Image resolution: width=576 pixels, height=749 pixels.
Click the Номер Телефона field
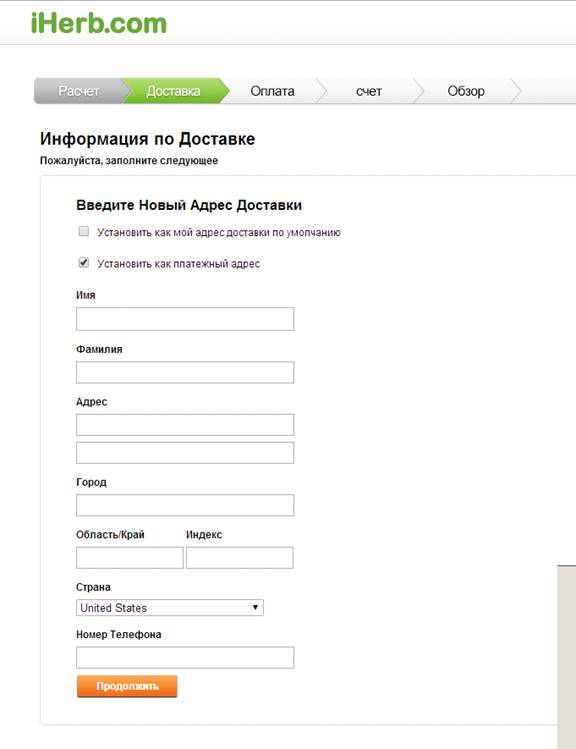(x=185, y=658)
